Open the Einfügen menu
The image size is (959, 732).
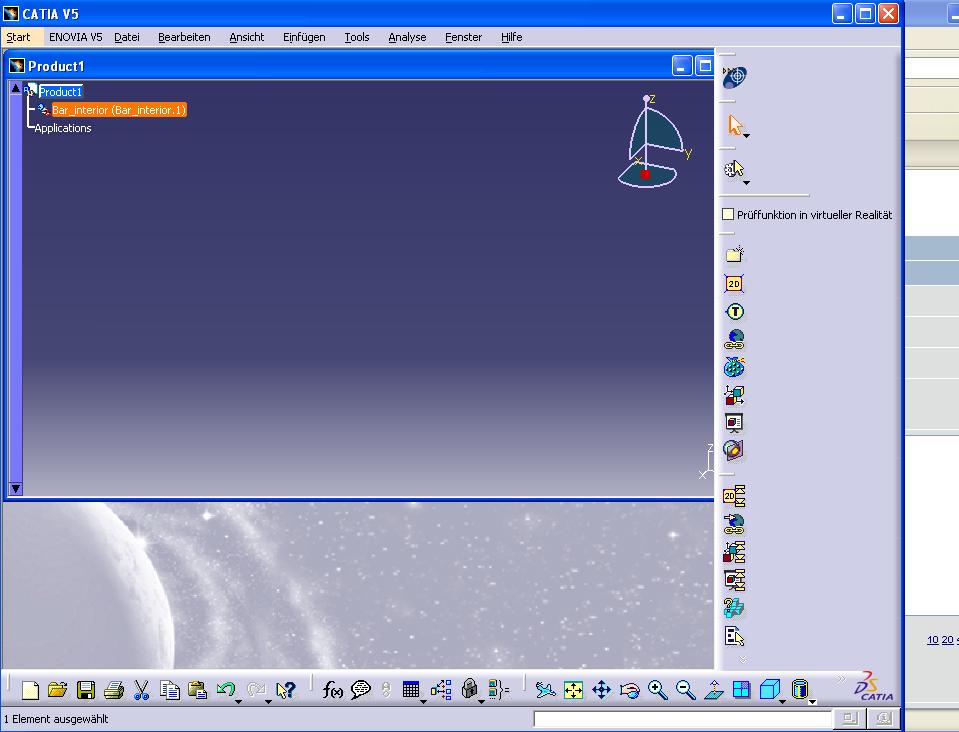tap(304, 37)
